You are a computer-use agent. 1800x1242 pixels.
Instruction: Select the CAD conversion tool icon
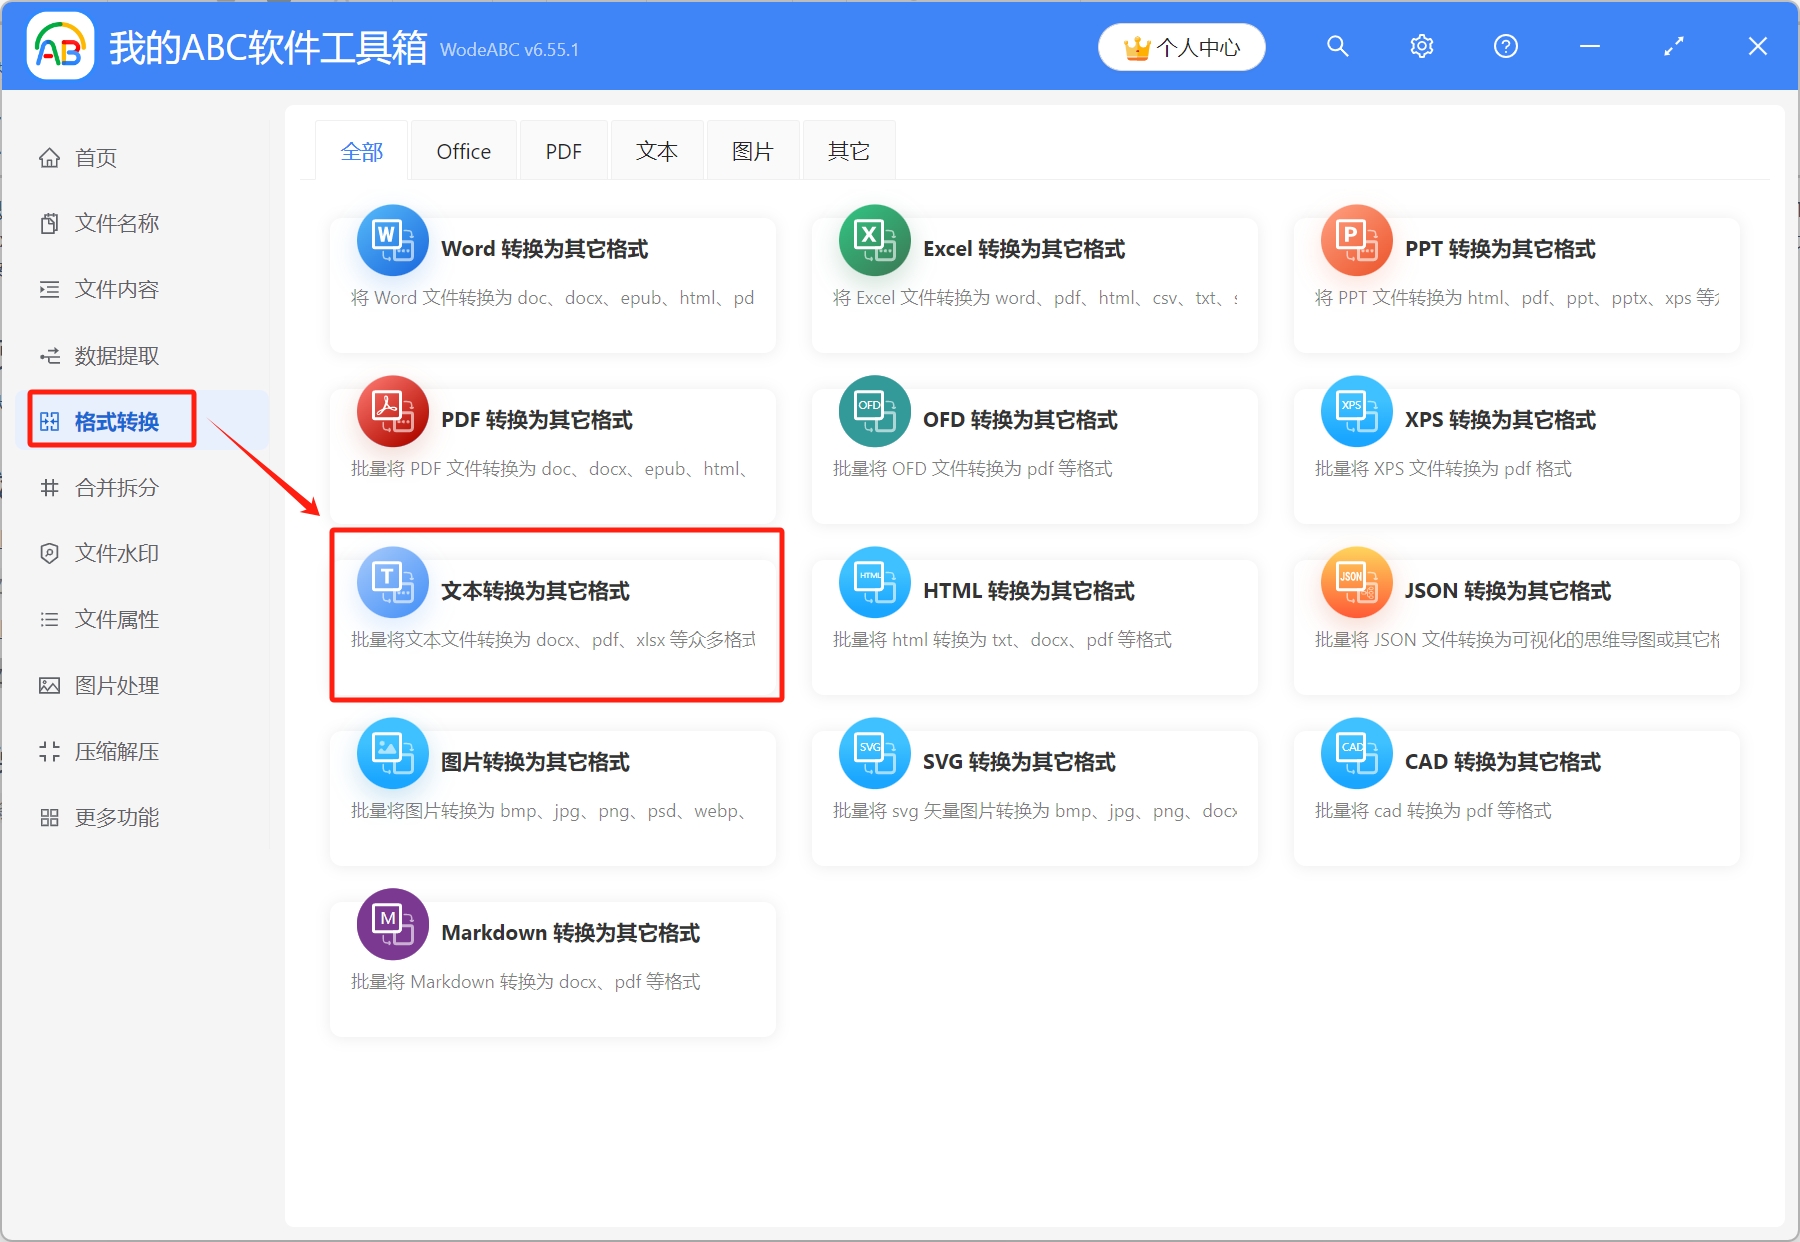[x=1356, y=753]
